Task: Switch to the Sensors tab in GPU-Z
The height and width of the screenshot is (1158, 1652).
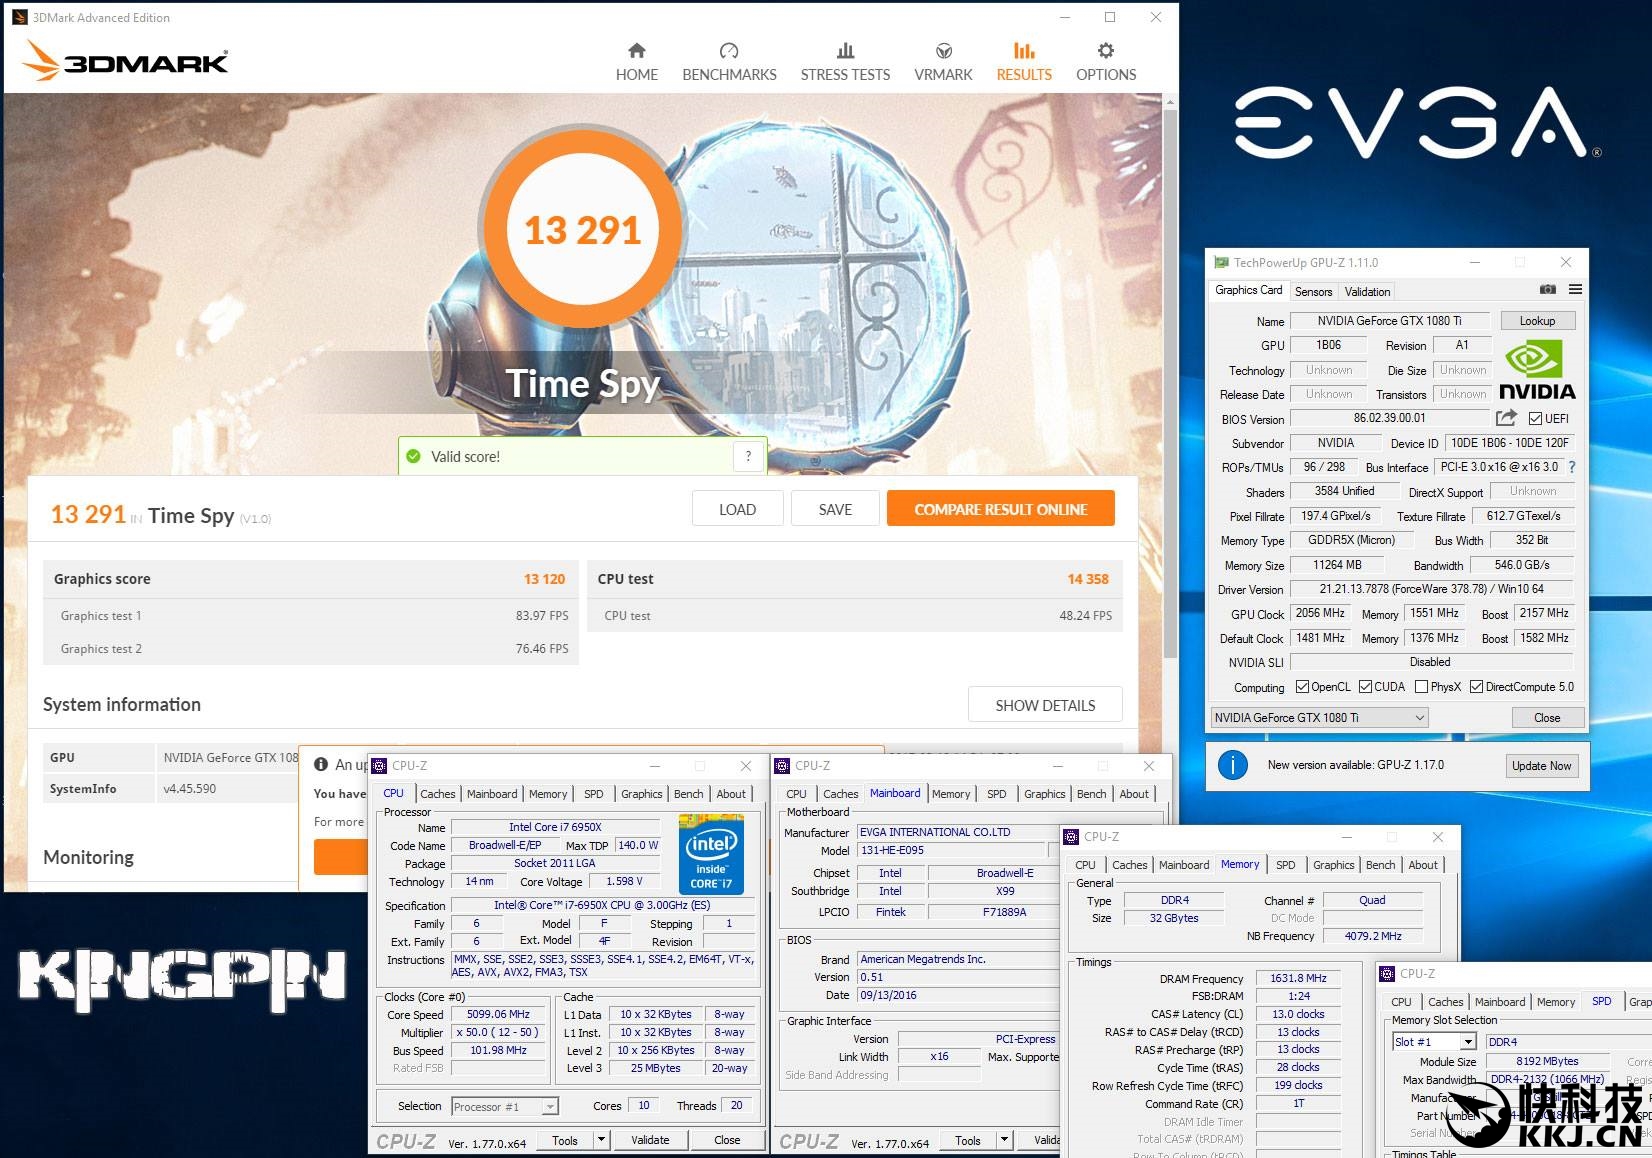Action: click(x=1313, y=292)
